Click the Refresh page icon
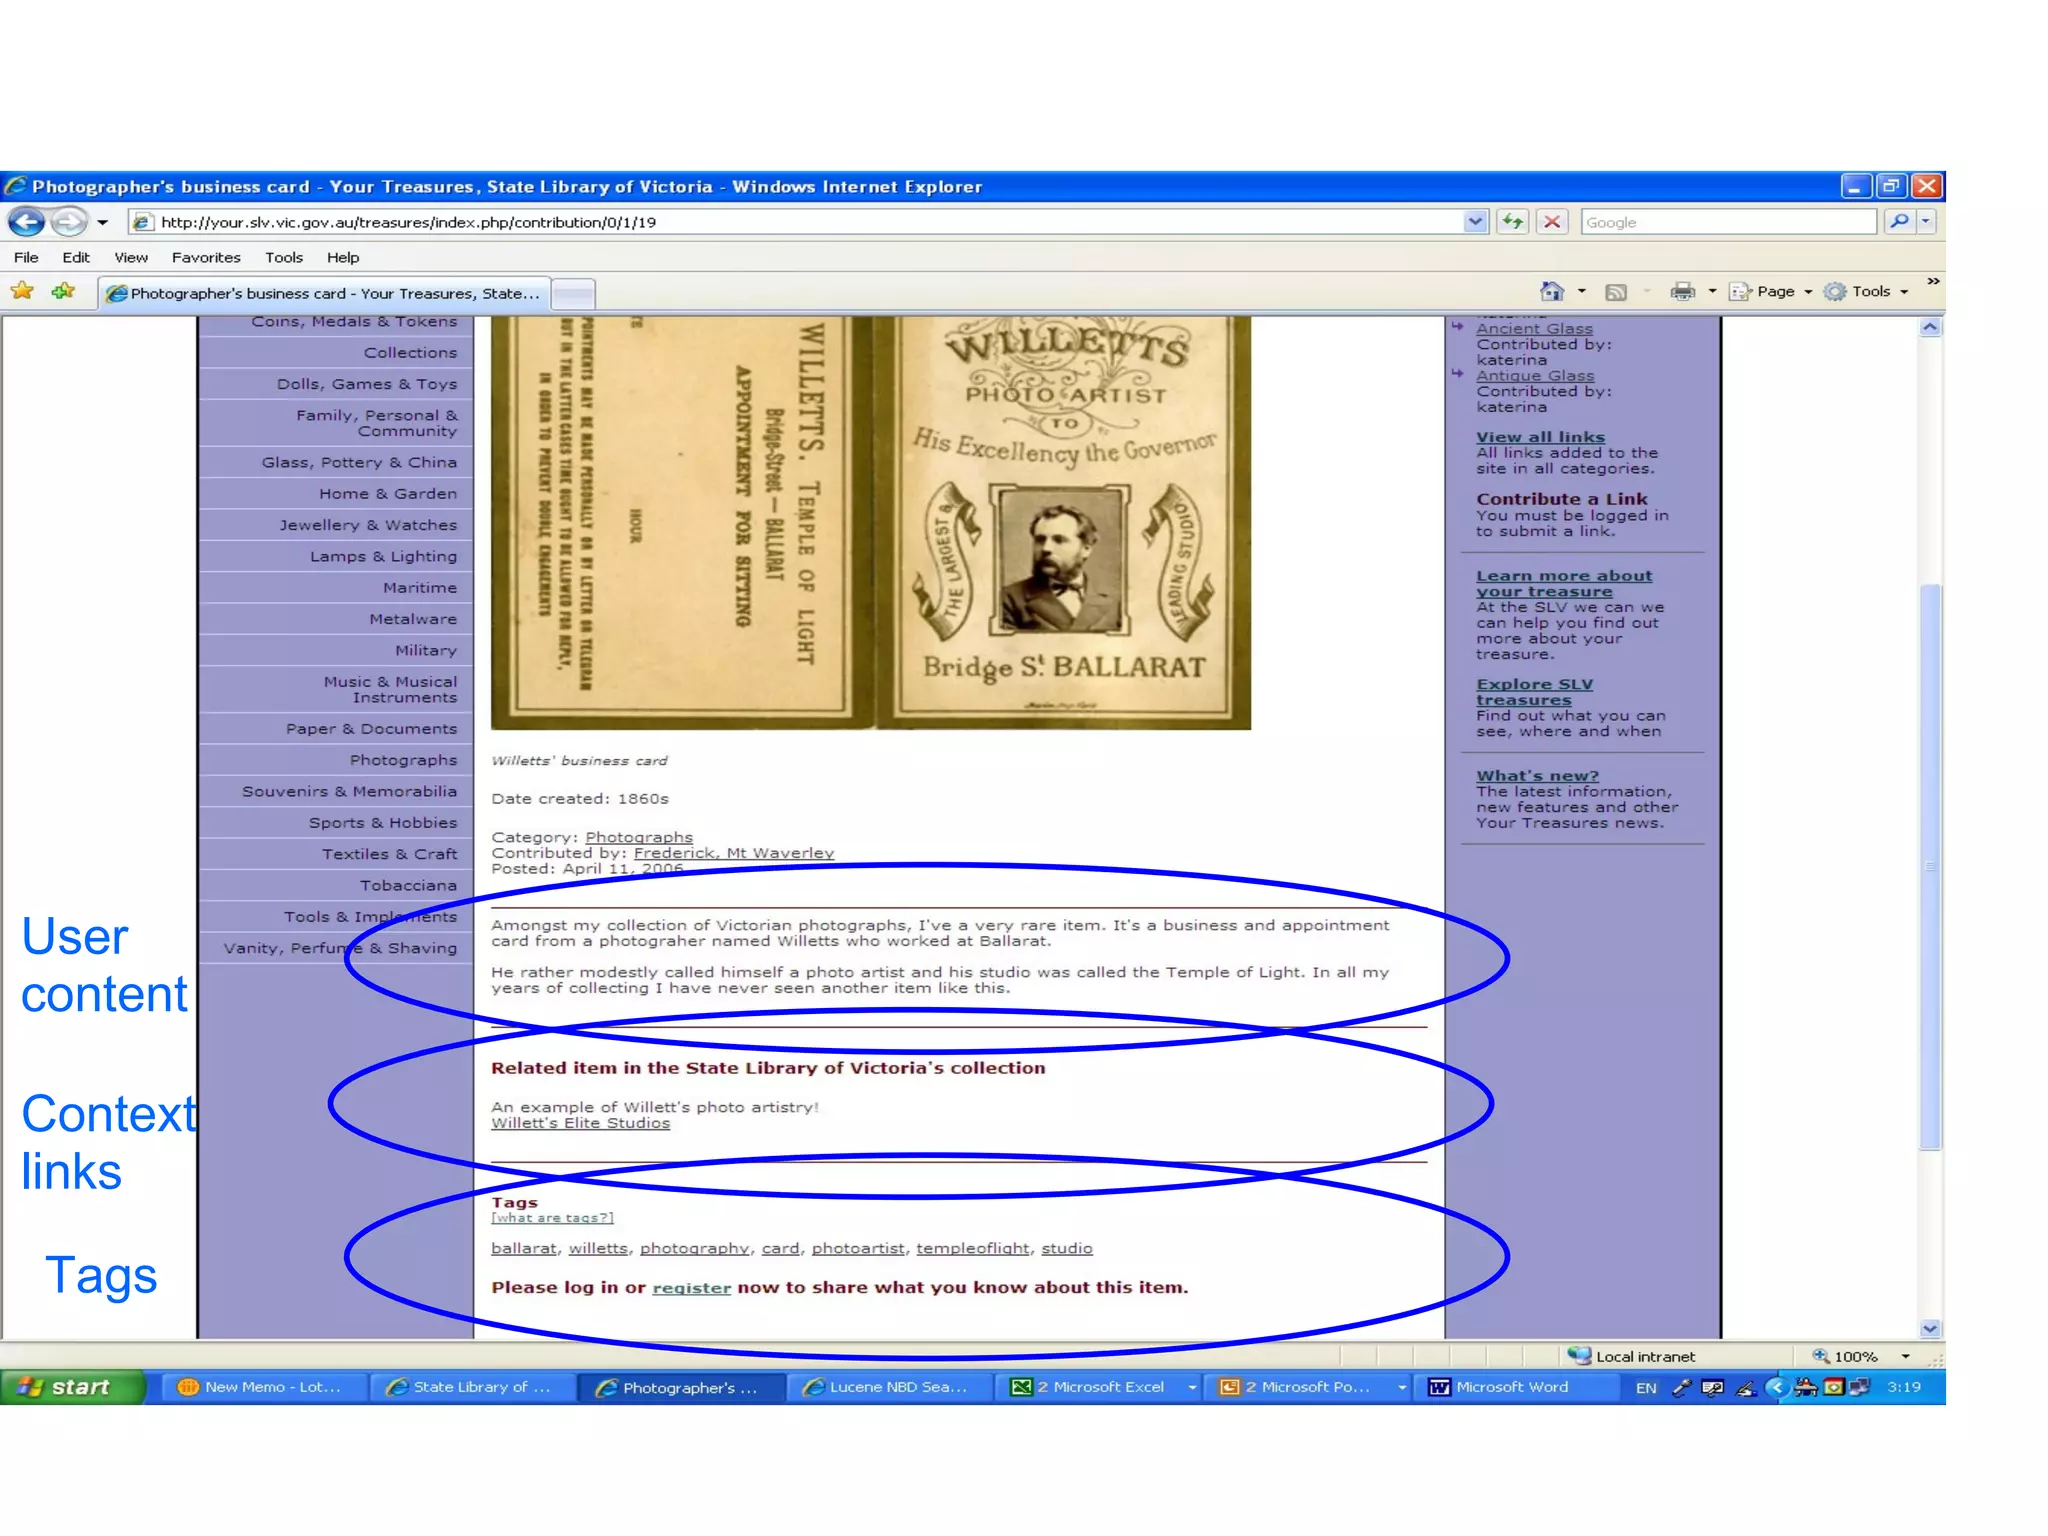This screenshot has width=2048, height=1536. (x=1512, y=221)
